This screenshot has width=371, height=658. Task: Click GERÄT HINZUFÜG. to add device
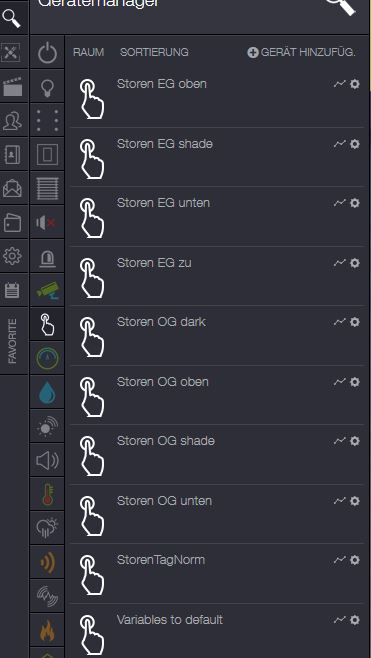301,52
